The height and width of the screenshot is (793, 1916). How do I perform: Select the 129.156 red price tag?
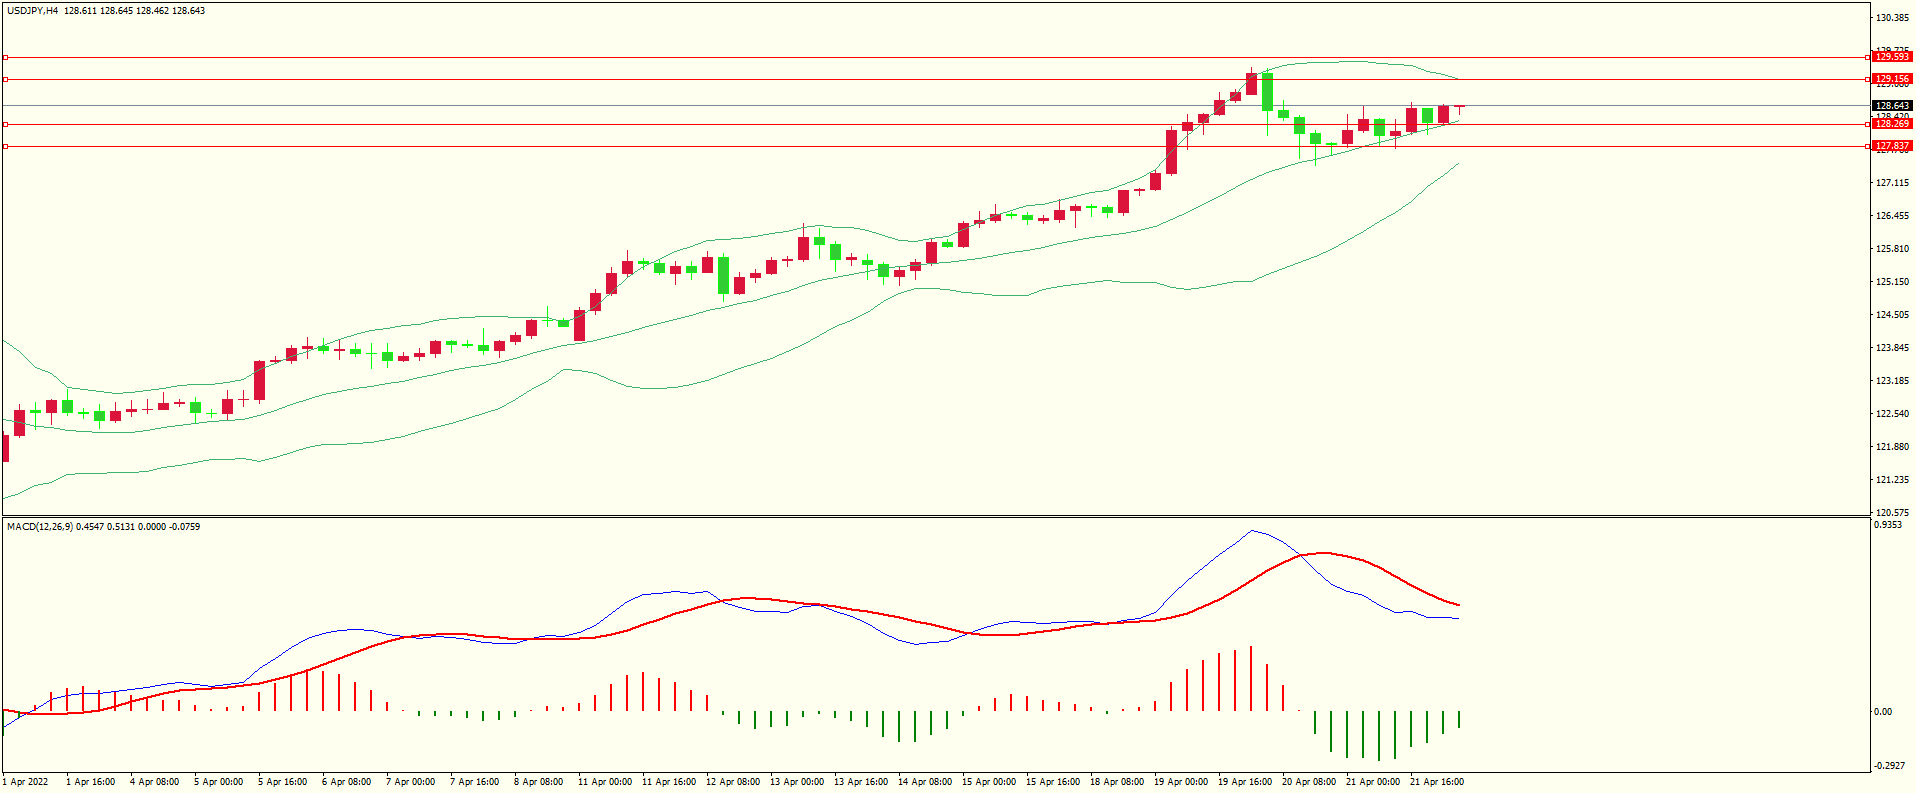point(1892,79)
